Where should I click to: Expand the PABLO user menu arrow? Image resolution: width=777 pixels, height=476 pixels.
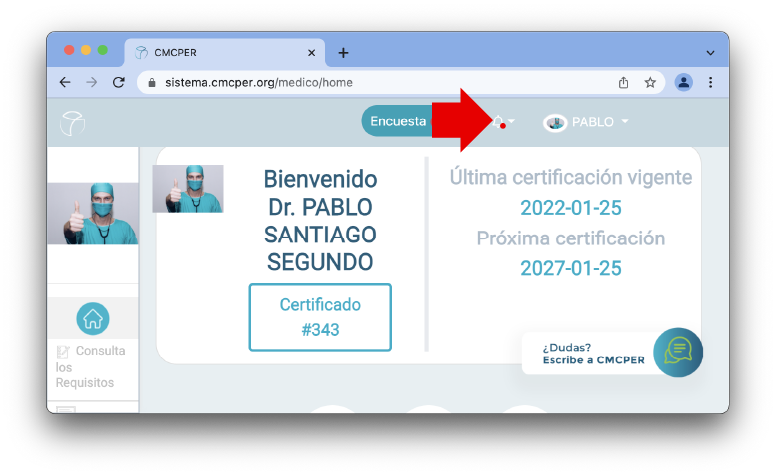625,121
